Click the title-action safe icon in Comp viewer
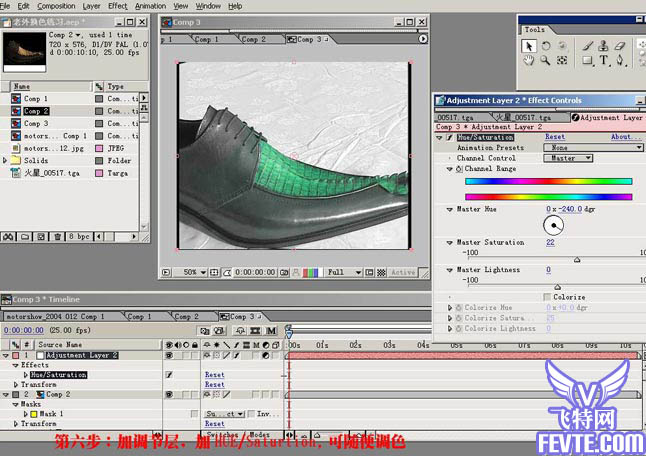This screenshot has height=456, width=646. point(214,272)
